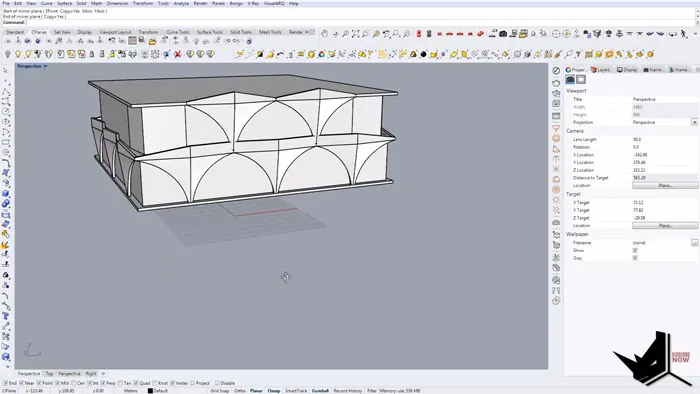Click the checkmark circle icon at the top of the side strip
The height and width of the screenshot is (394, 700).
[556, 71]
